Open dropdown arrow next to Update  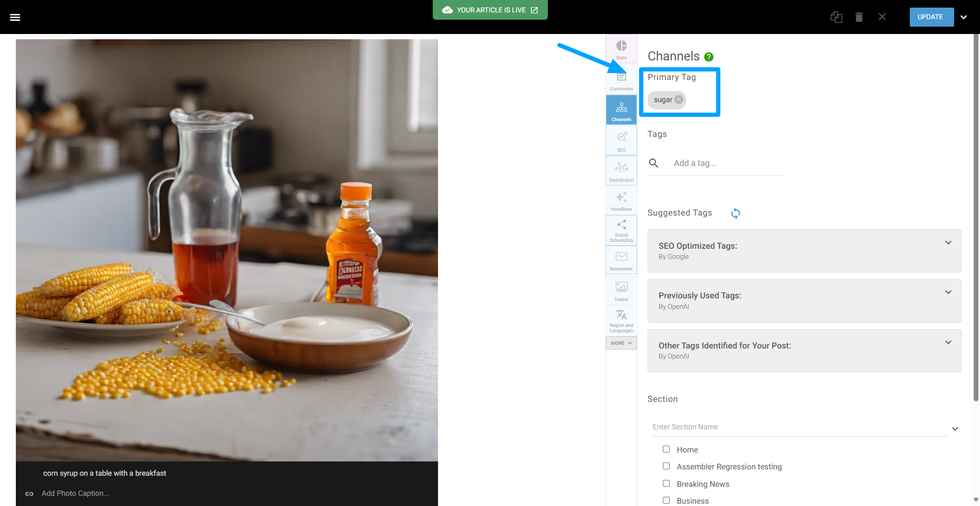tap(964, 17)
